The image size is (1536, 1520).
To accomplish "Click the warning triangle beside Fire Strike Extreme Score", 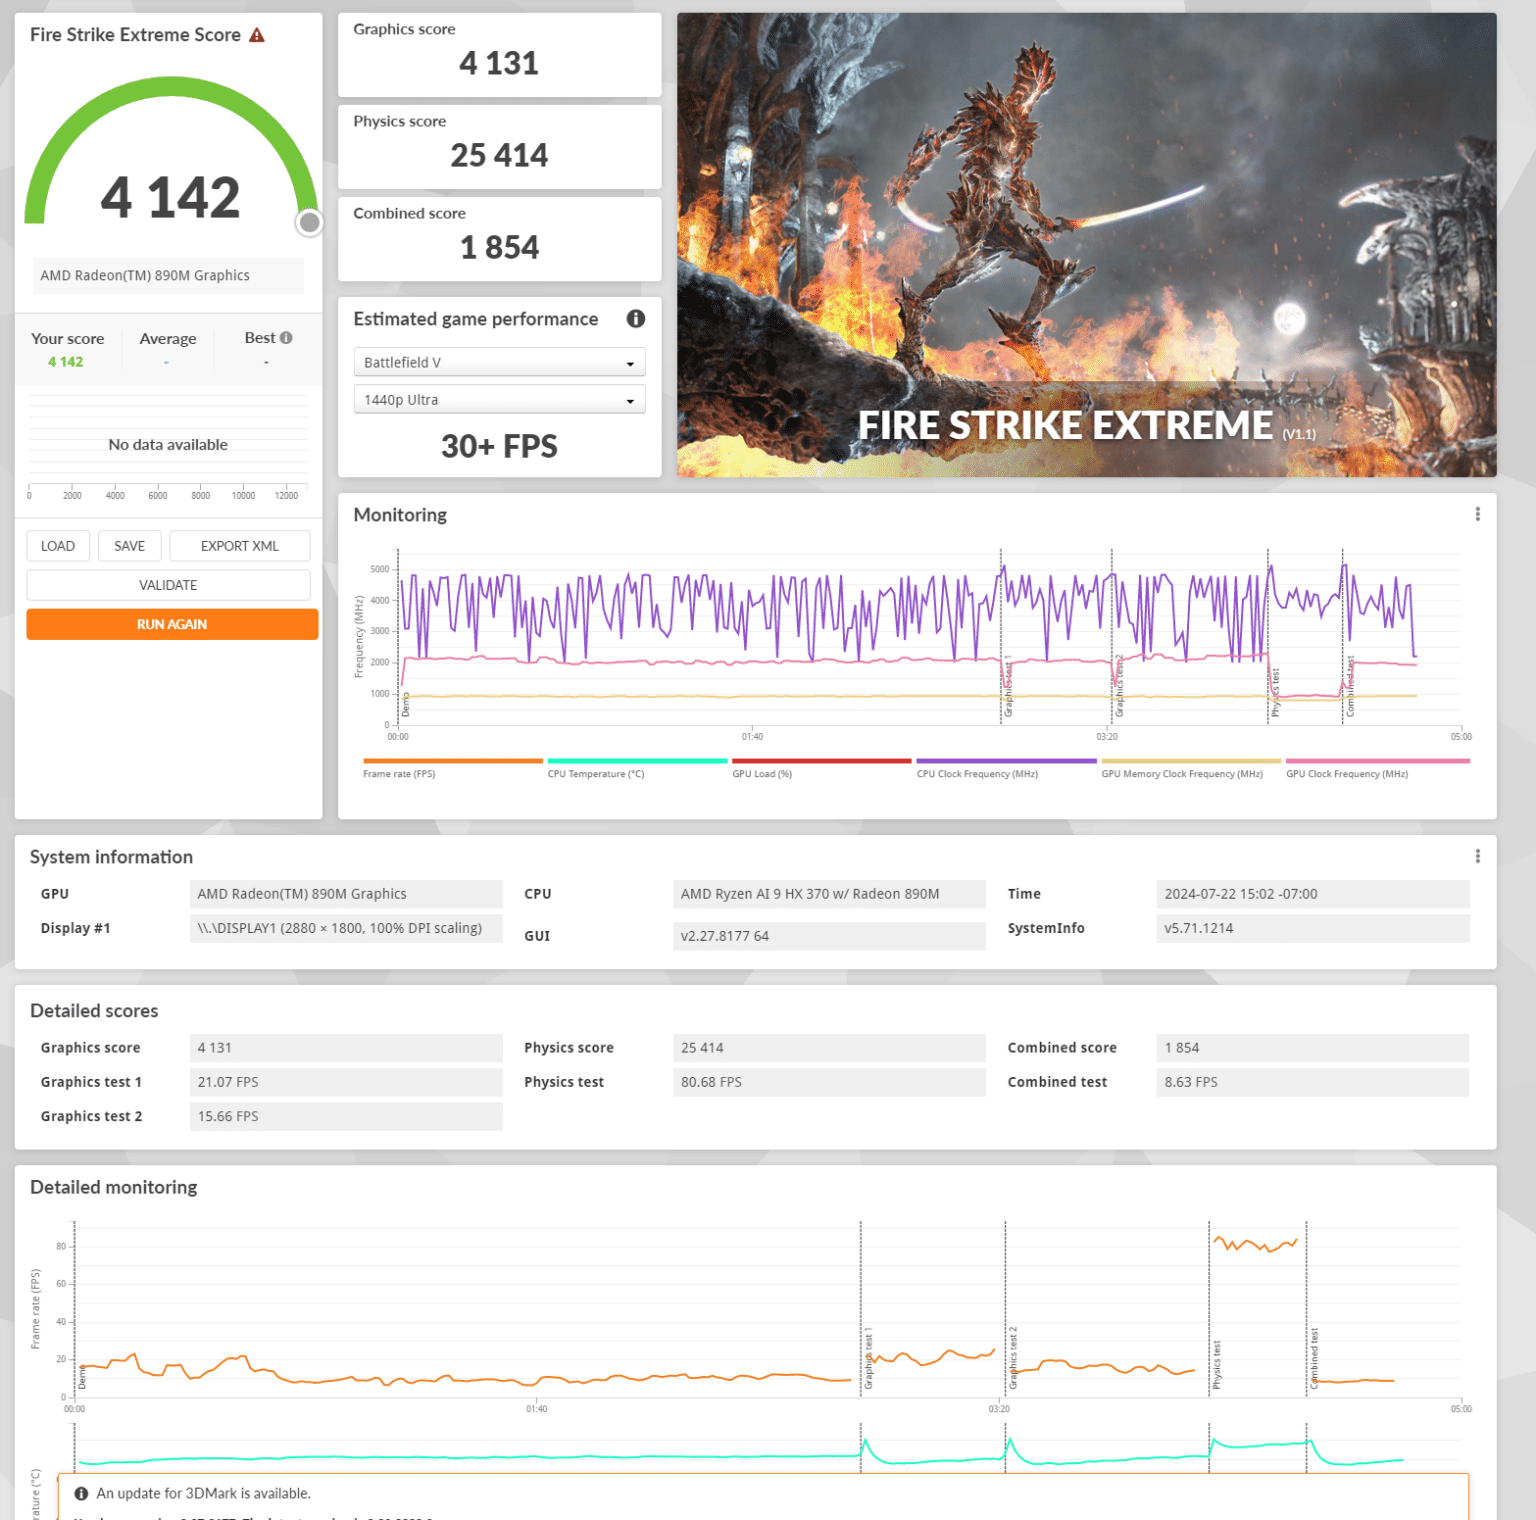I will [x=257, y=35].
